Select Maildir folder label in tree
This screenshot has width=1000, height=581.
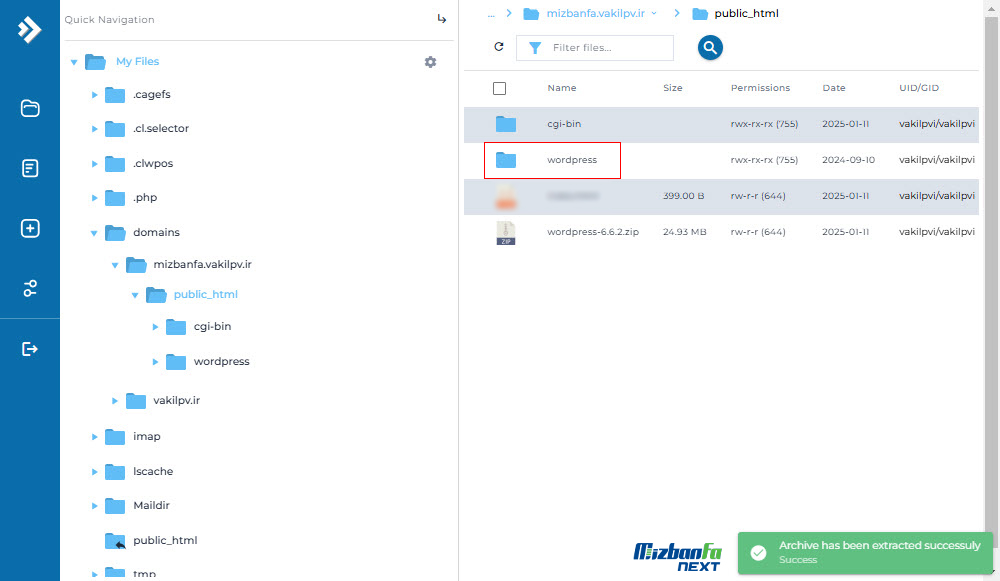pyautogui.click(x=151, y=505)
